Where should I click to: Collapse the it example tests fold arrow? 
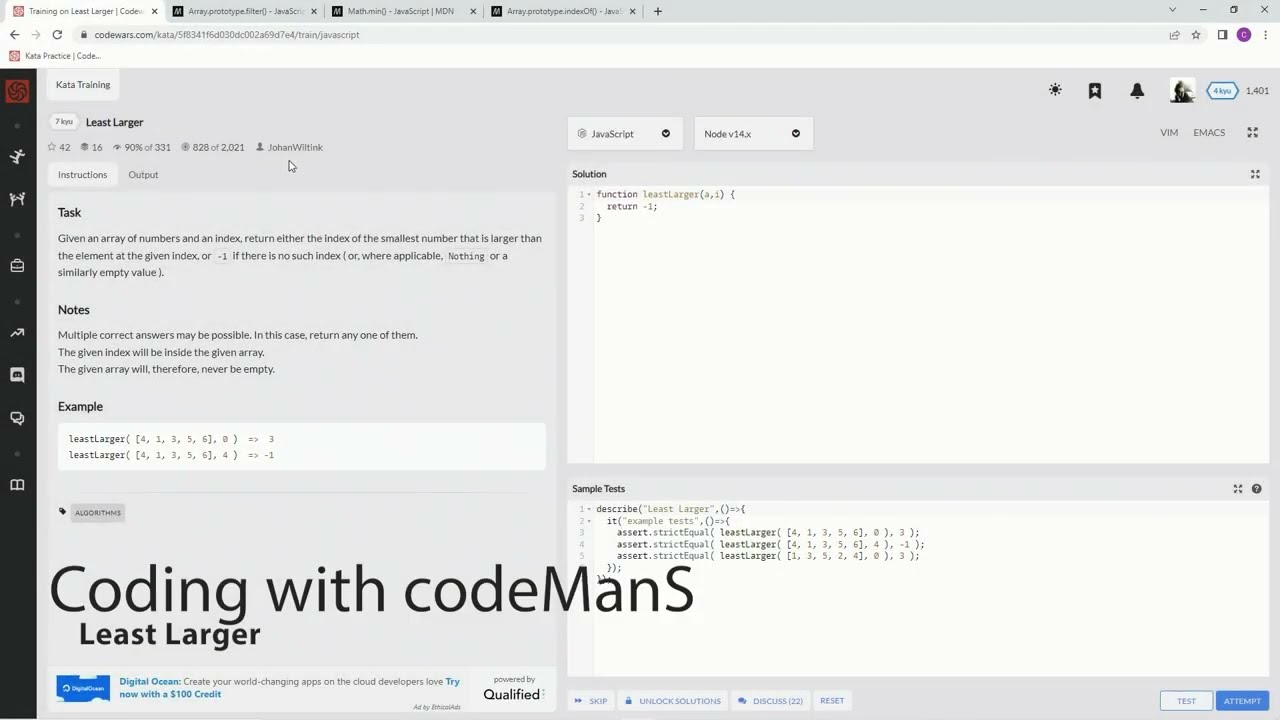coord(589,521)
